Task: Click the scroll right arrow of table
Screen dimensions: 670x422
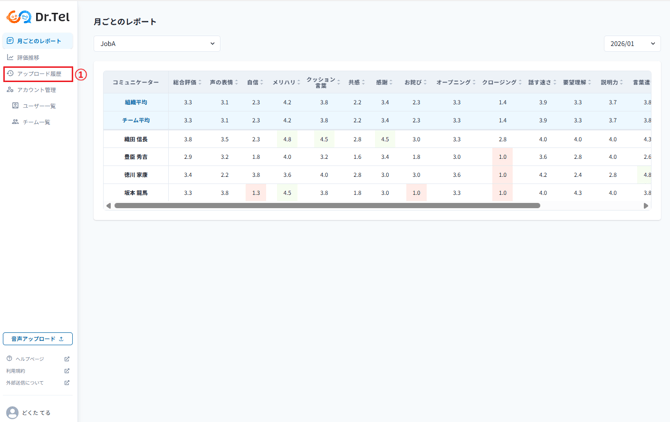Action: pyautogui.click(x=646, y=206)
